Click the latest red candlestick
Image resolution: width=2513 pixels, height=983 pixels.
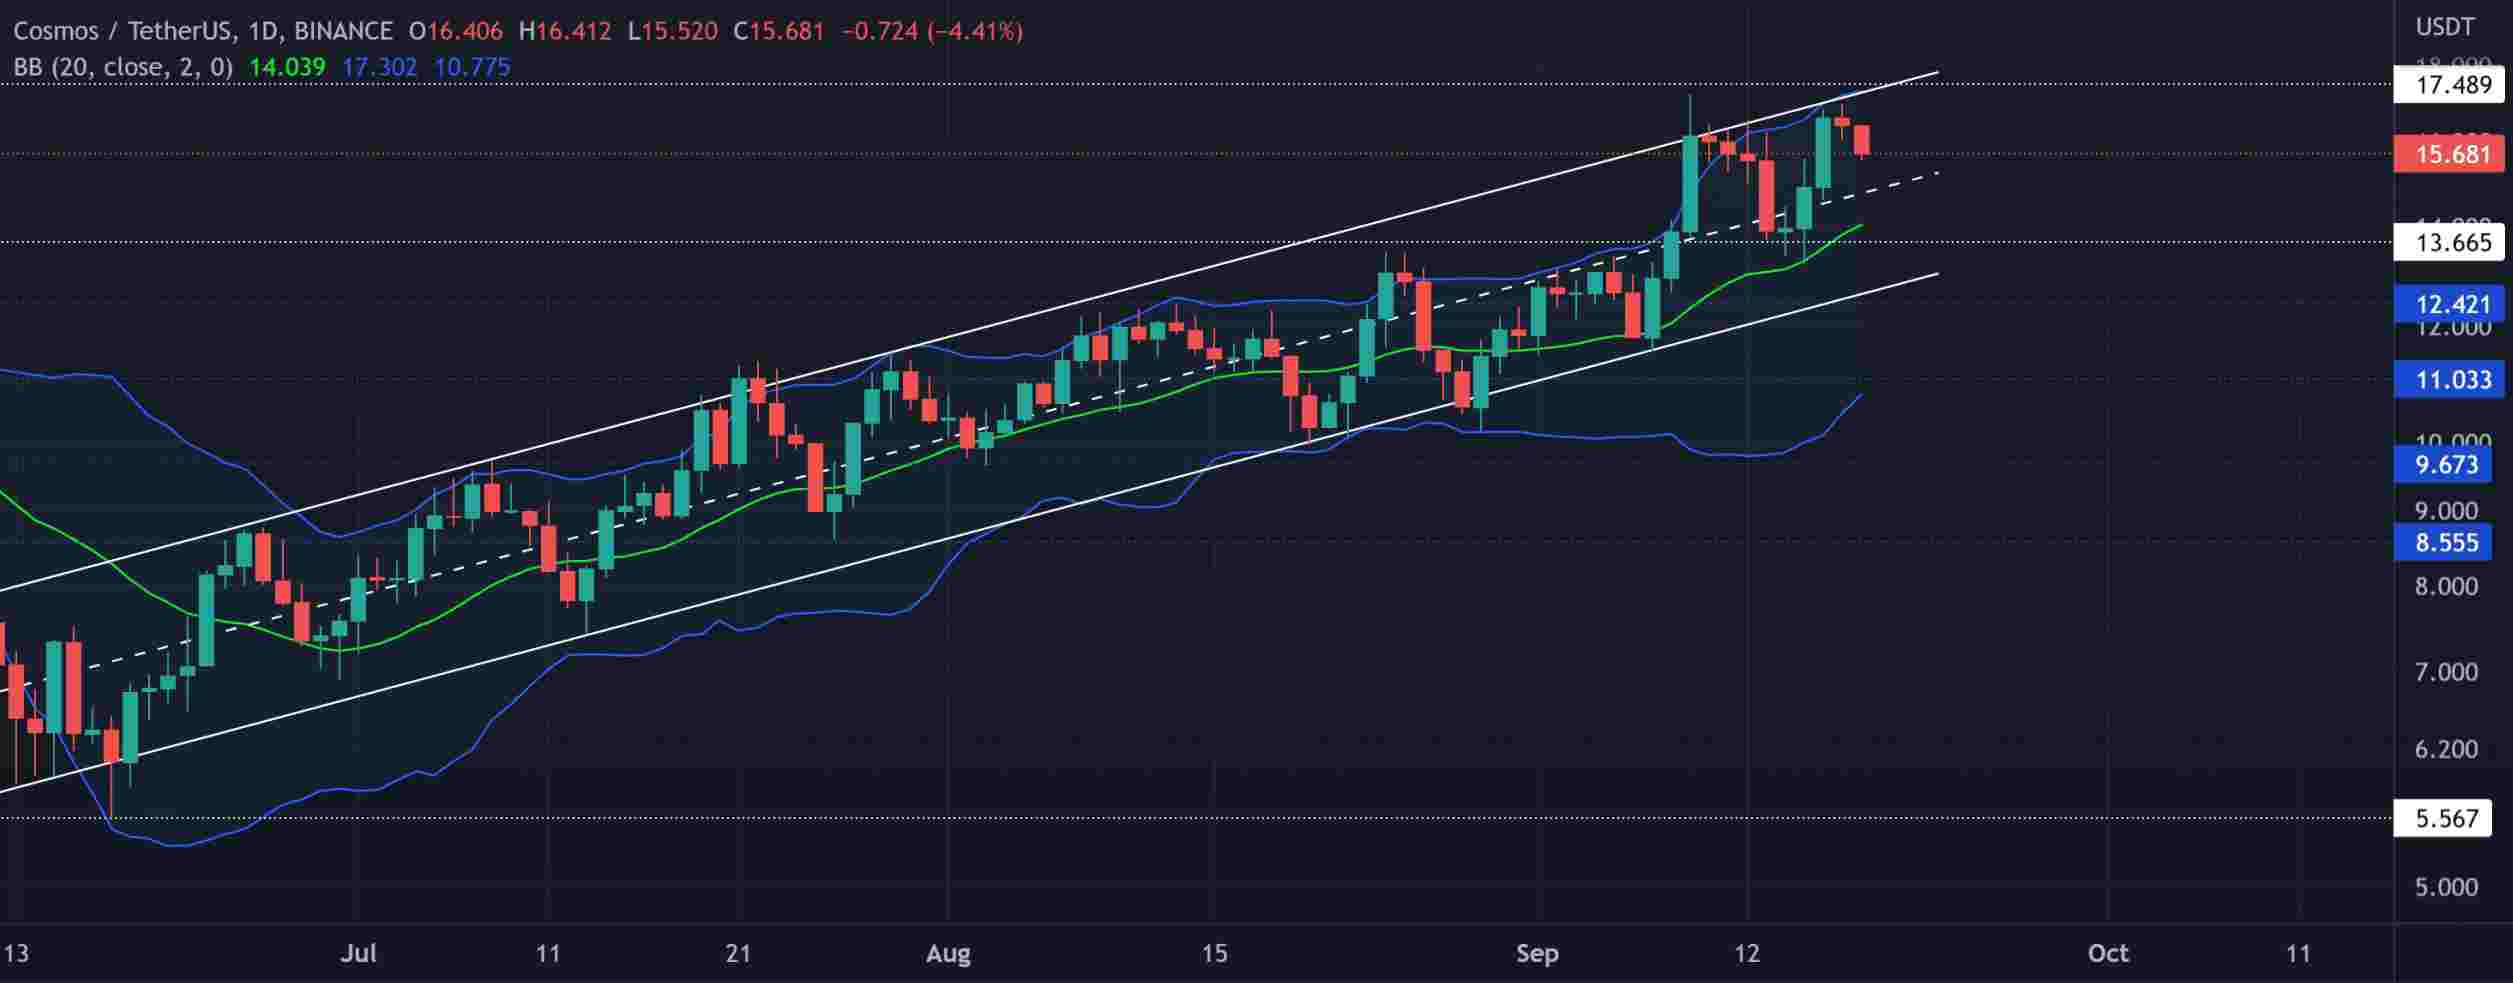point(1861,140)
